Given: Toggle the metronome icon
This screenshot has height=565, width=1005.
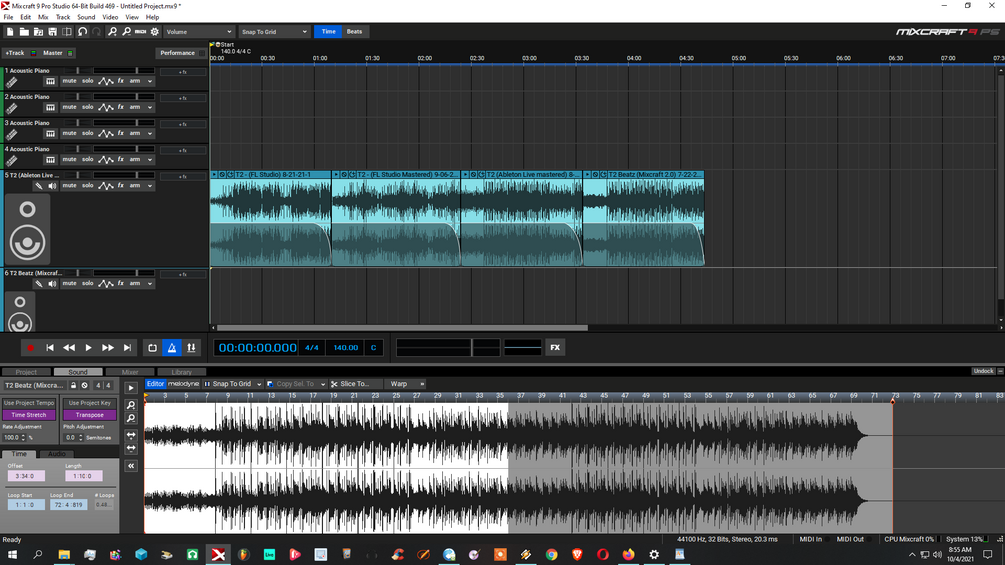Looking at the screenshot, I should 172,348.
